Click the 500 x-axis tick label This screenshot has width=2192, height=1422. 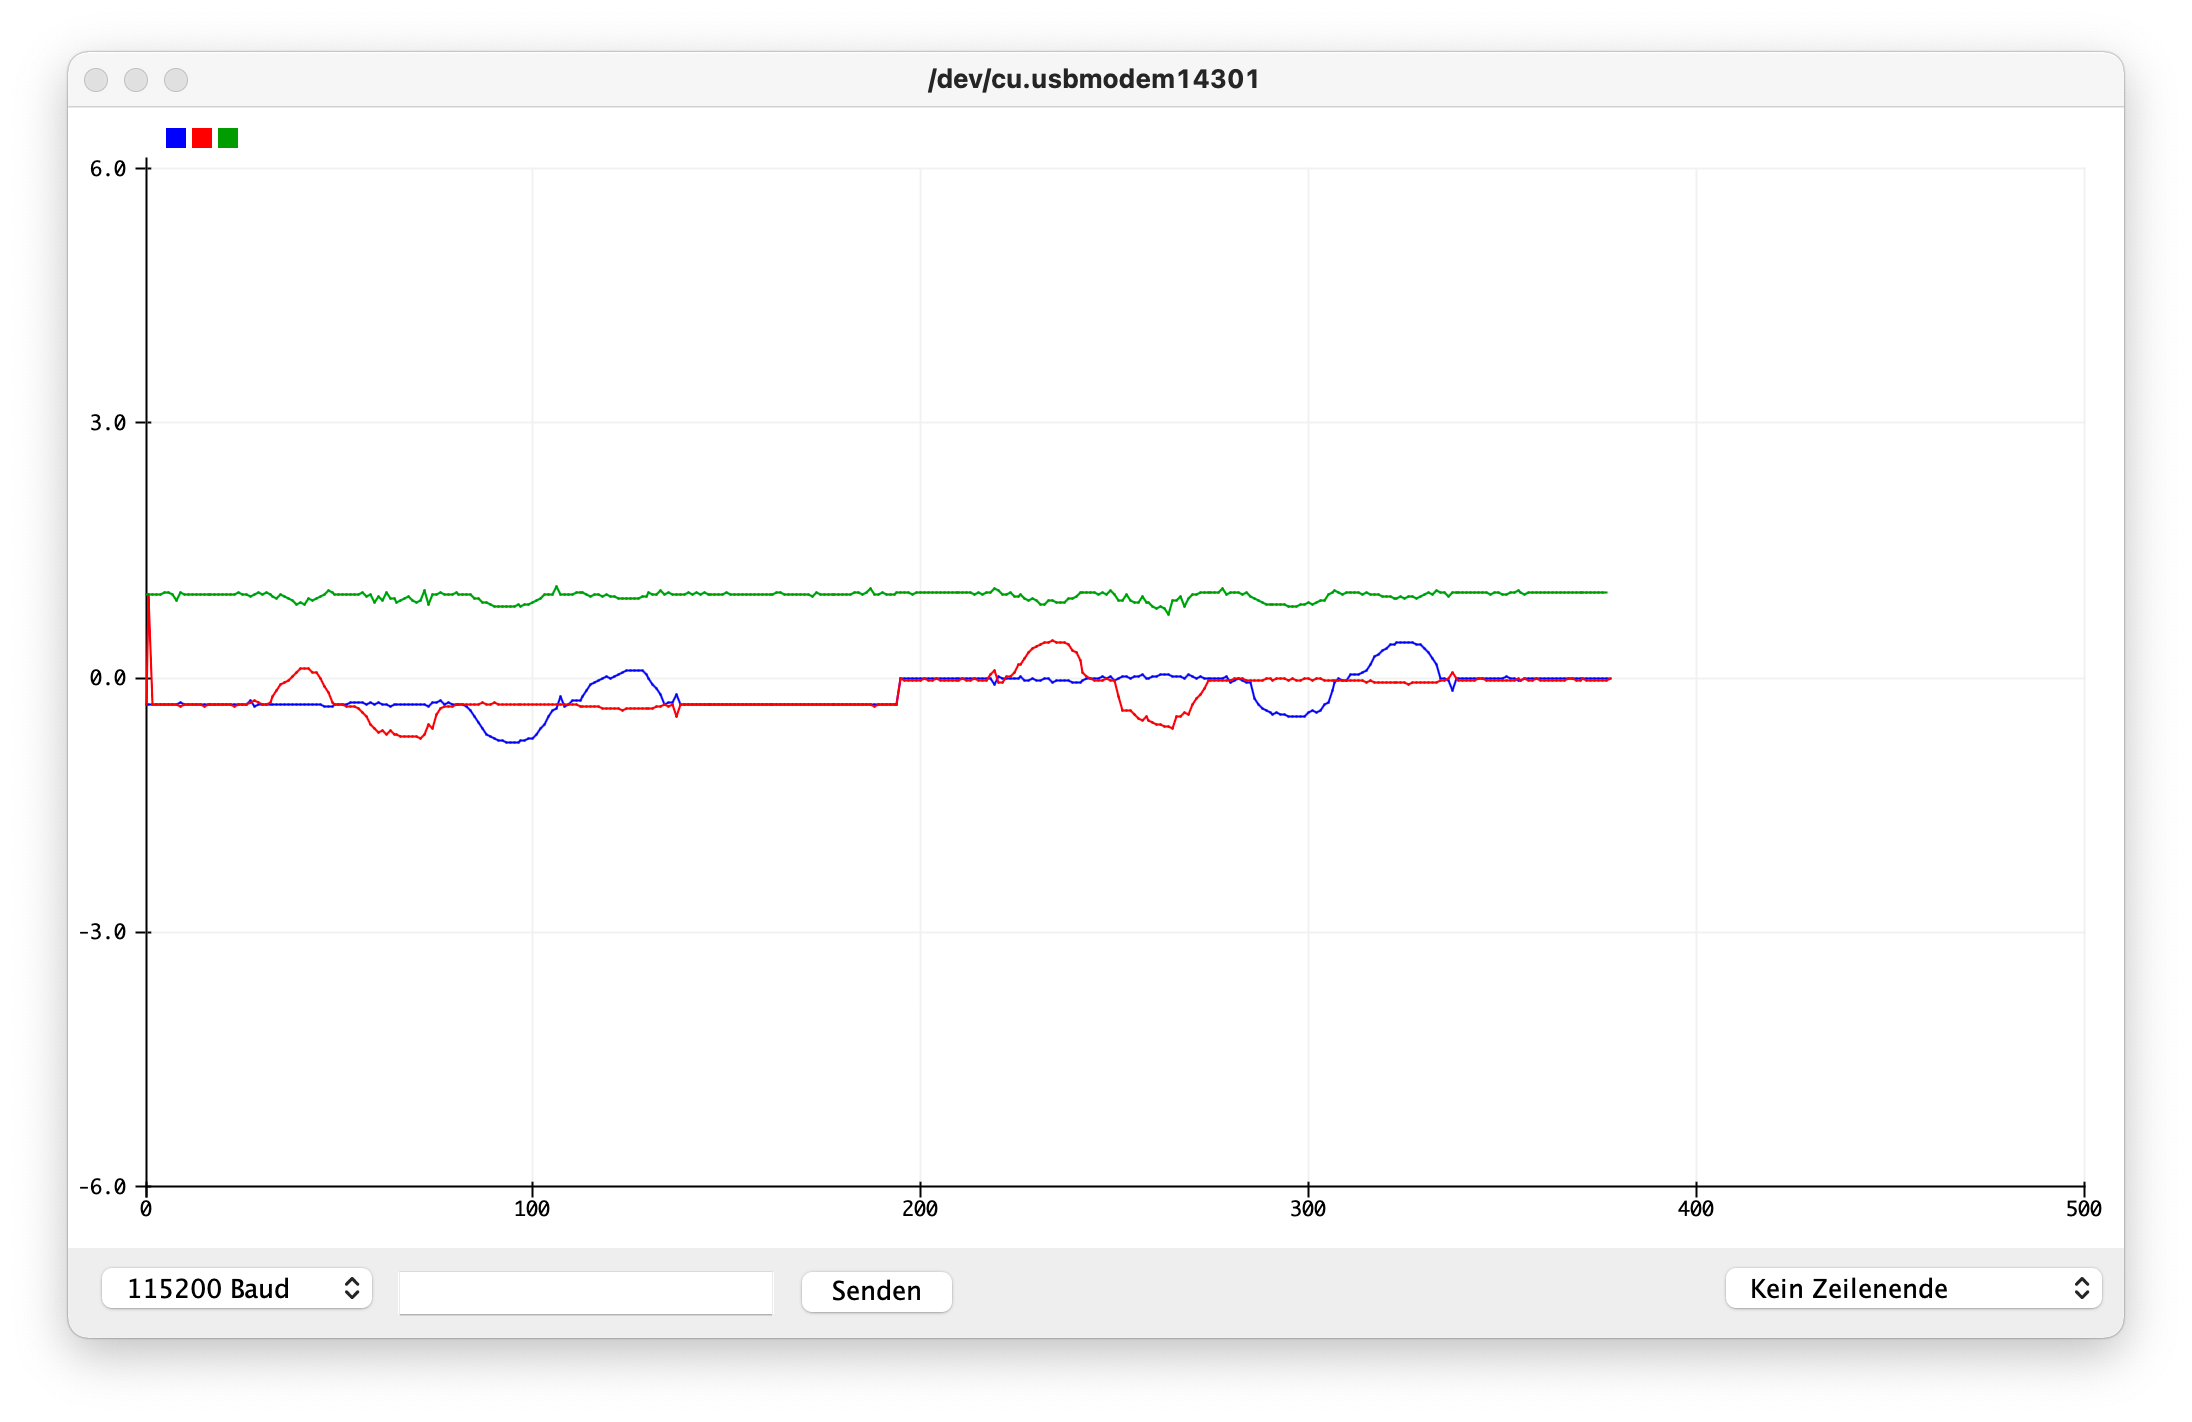(2084, 1208)
